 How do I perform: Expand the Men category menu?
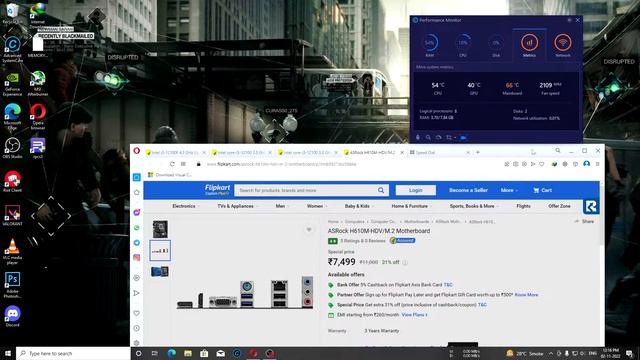pyautogui.click(x=282, y=206)
